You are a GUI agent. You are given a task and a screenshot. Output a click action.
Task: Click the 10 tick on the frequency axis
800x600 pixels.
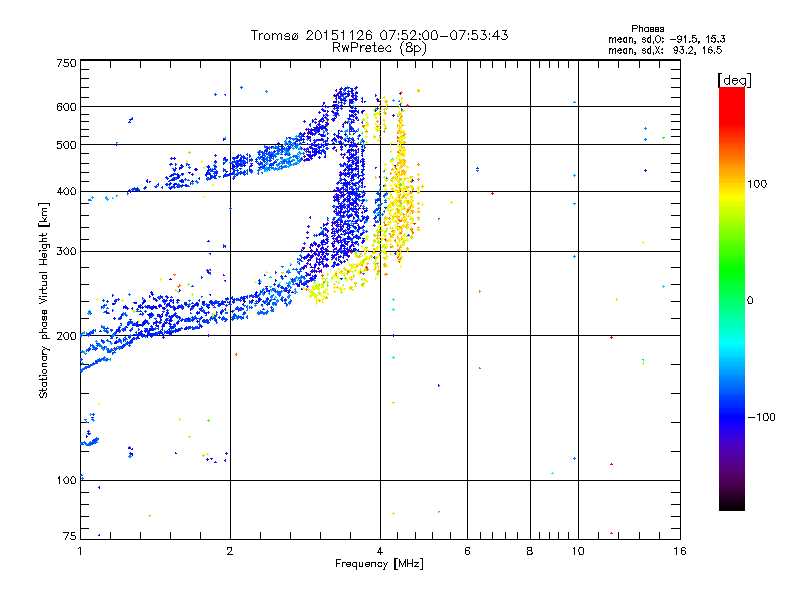[577, 551]
